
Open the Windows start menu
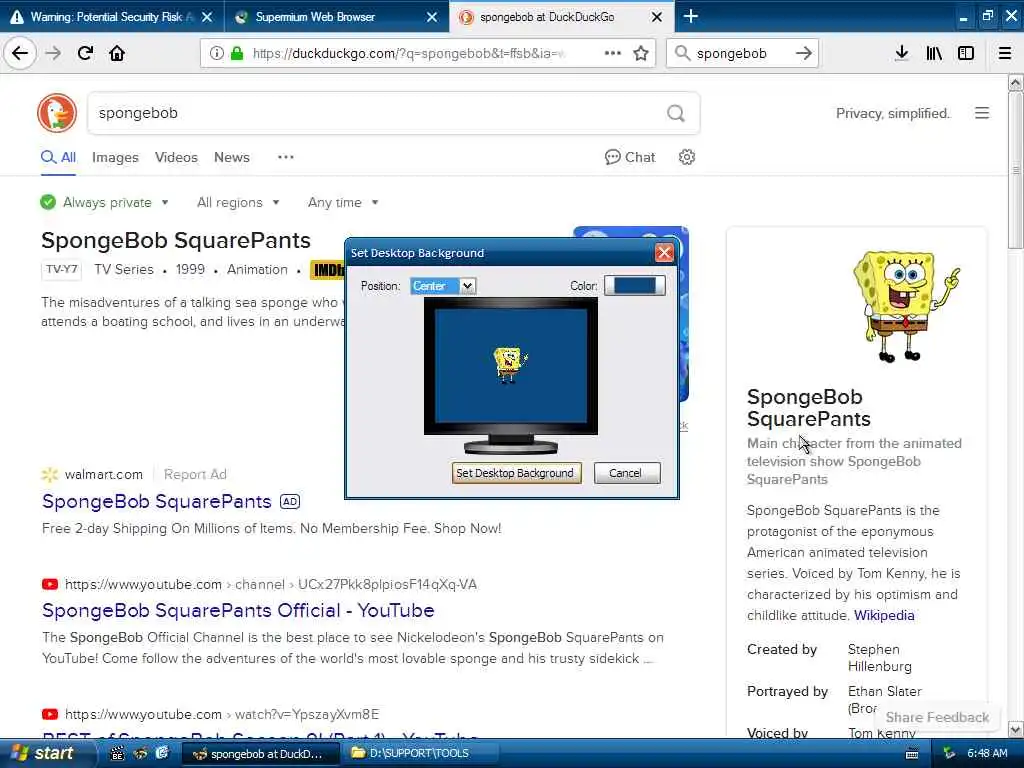click(44, 754)
